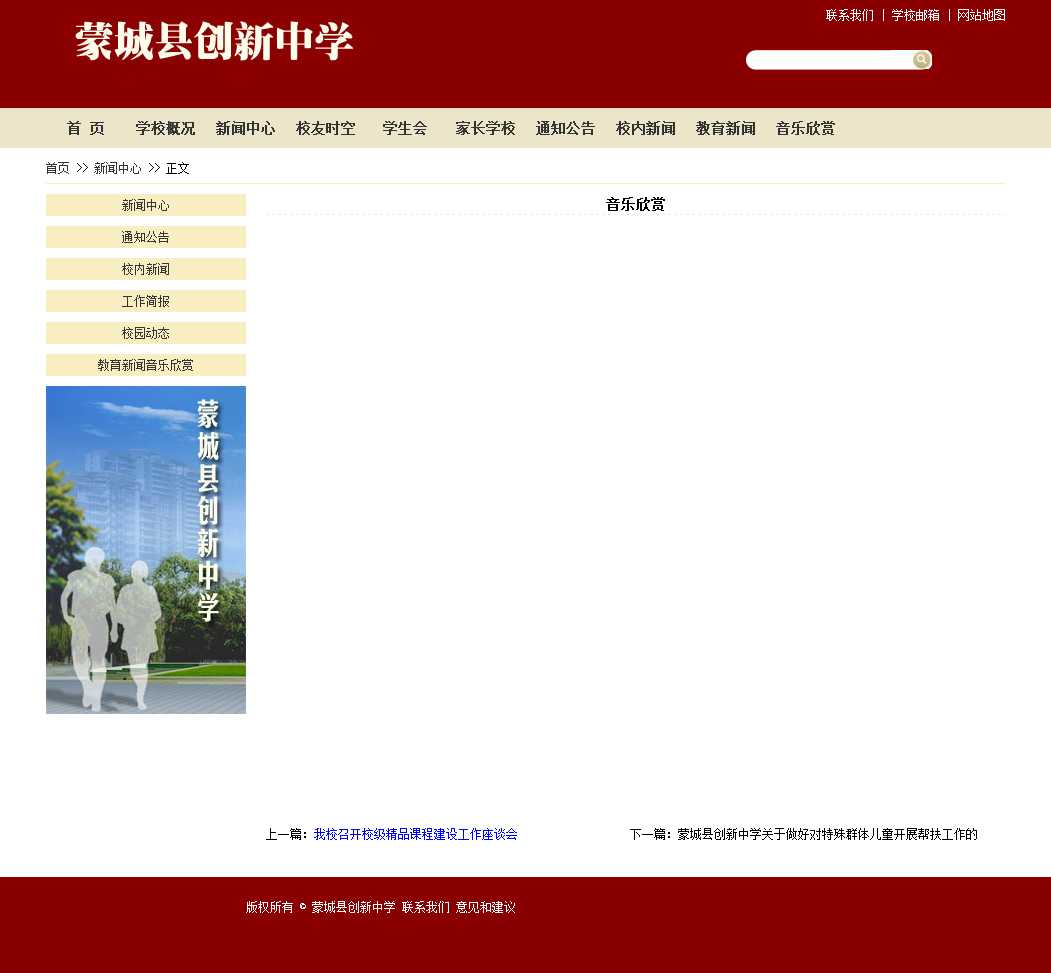Click 新闻中心 in the breadcrumb trail
Viewport: 1051px width, 973px height.
[x=117, y=169]
